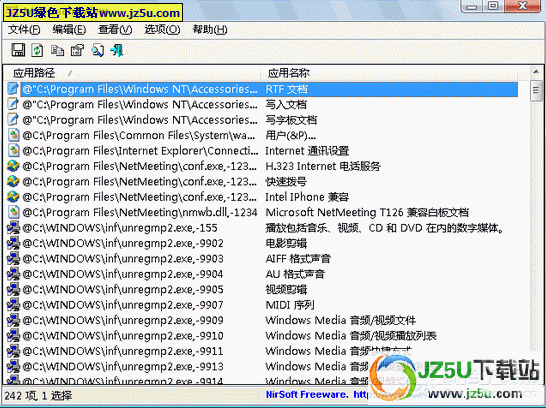Sort by the 应用名称 column header

389,73
